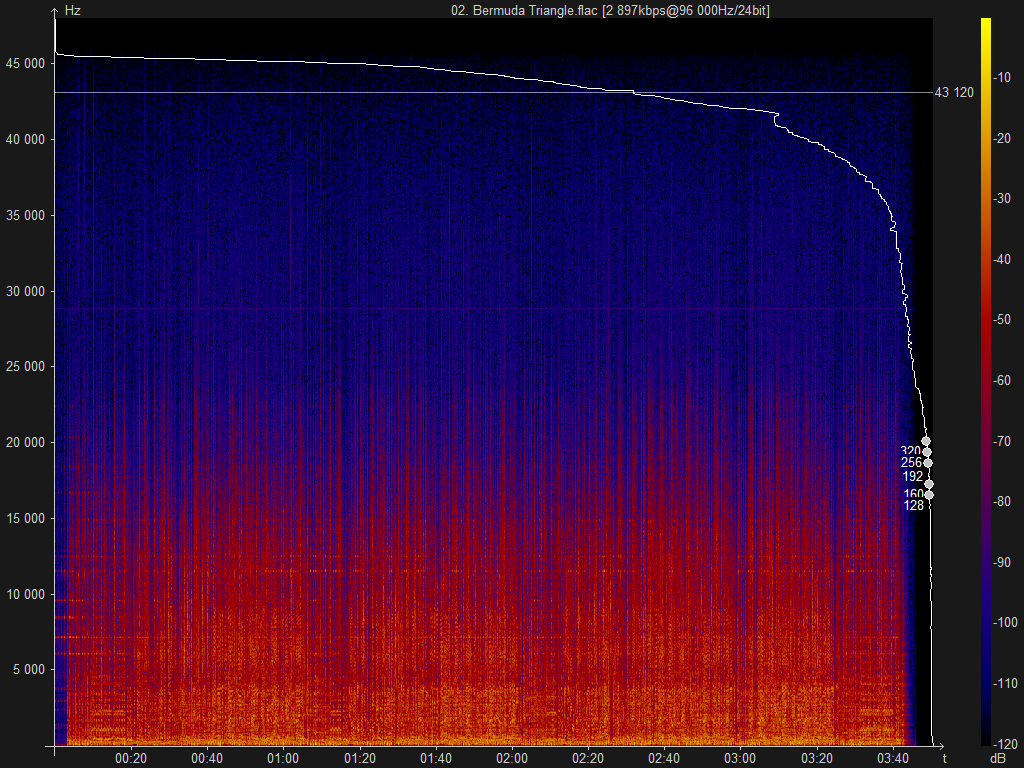The width and height of the screenshot is (1024, 768).
Task: Click the "128" bitrate marker label
Action: click(x=914, y=505)
